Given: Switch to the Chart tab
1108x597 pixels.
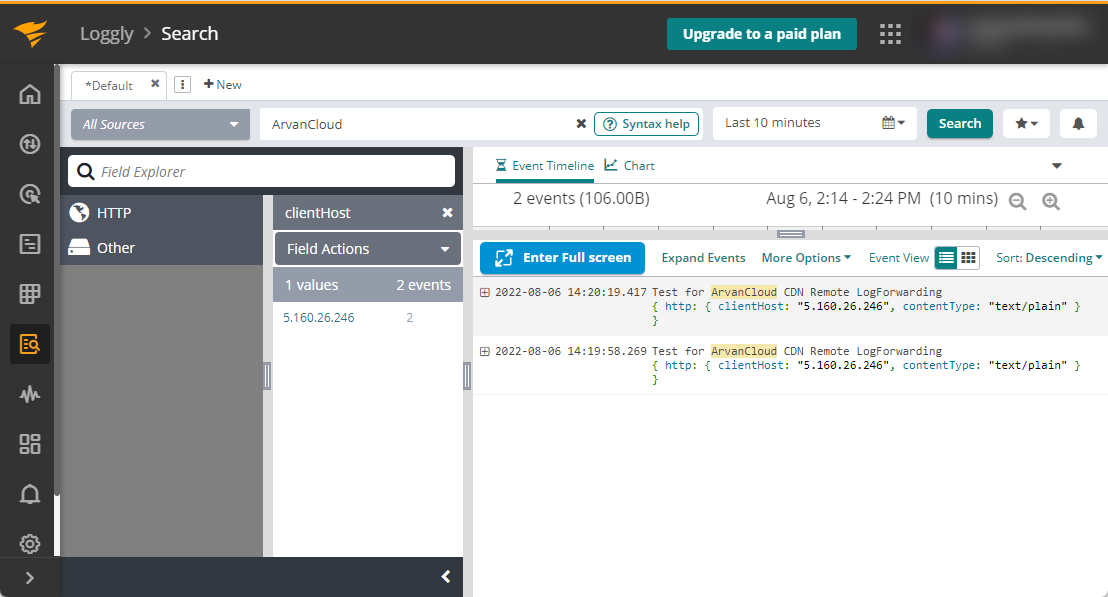Looking at the screenshot, I should click(630, 165).
